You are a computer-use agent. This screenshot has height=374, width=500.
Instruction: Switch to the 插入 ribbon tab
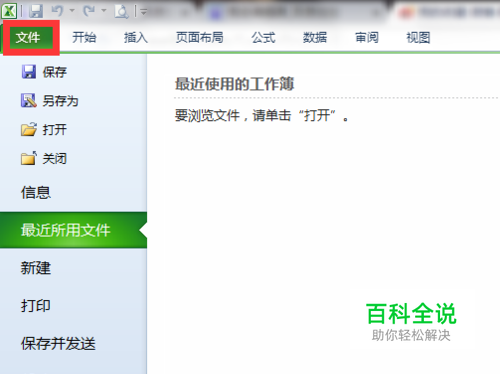[136, 37]
